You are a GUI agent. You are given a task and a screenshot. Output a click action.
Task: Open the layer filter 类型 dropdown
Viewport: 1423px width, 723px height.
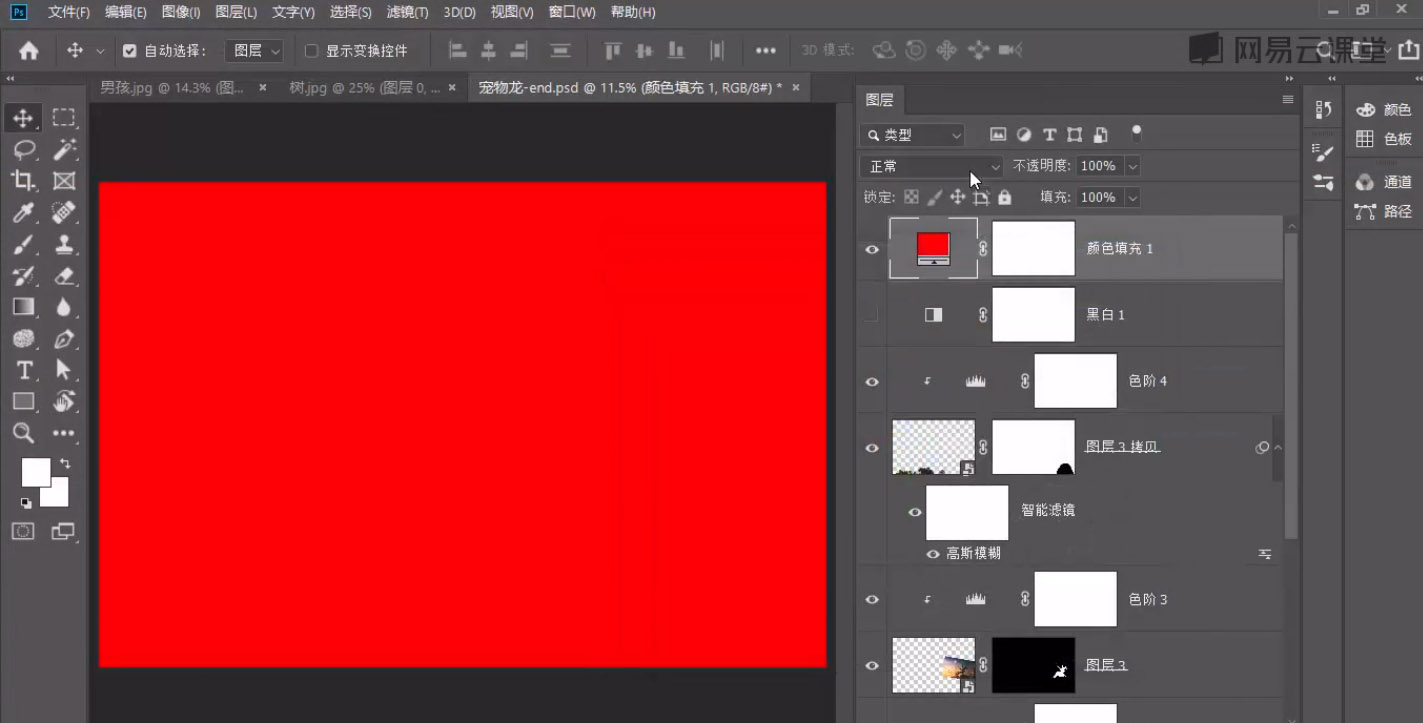[912, 135]
